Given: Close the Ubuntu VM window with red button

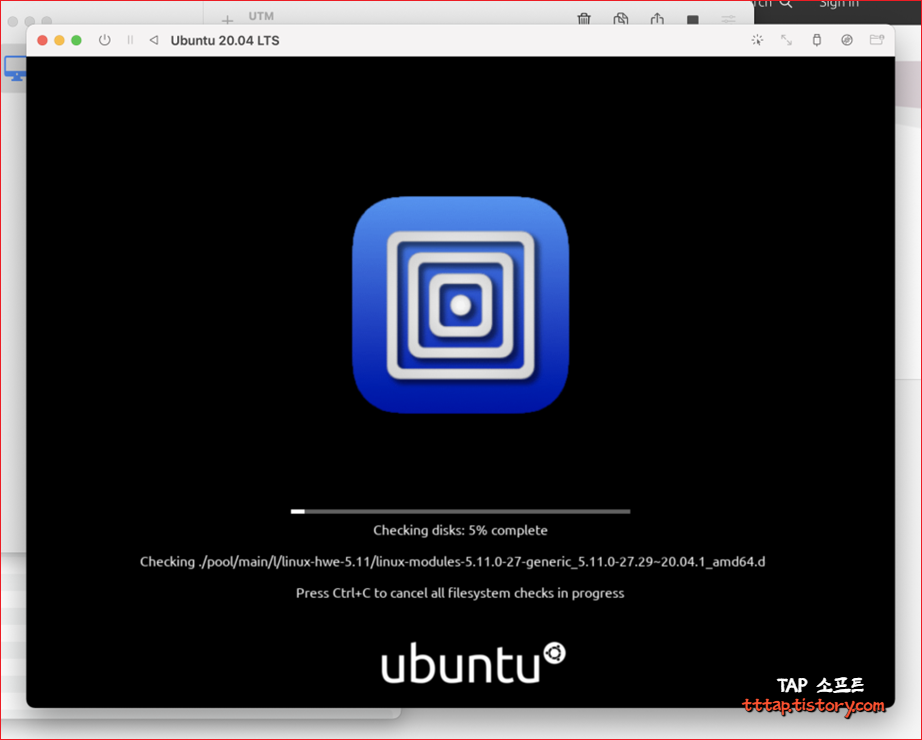Looking at the screenshot, I should pos(42,40).
